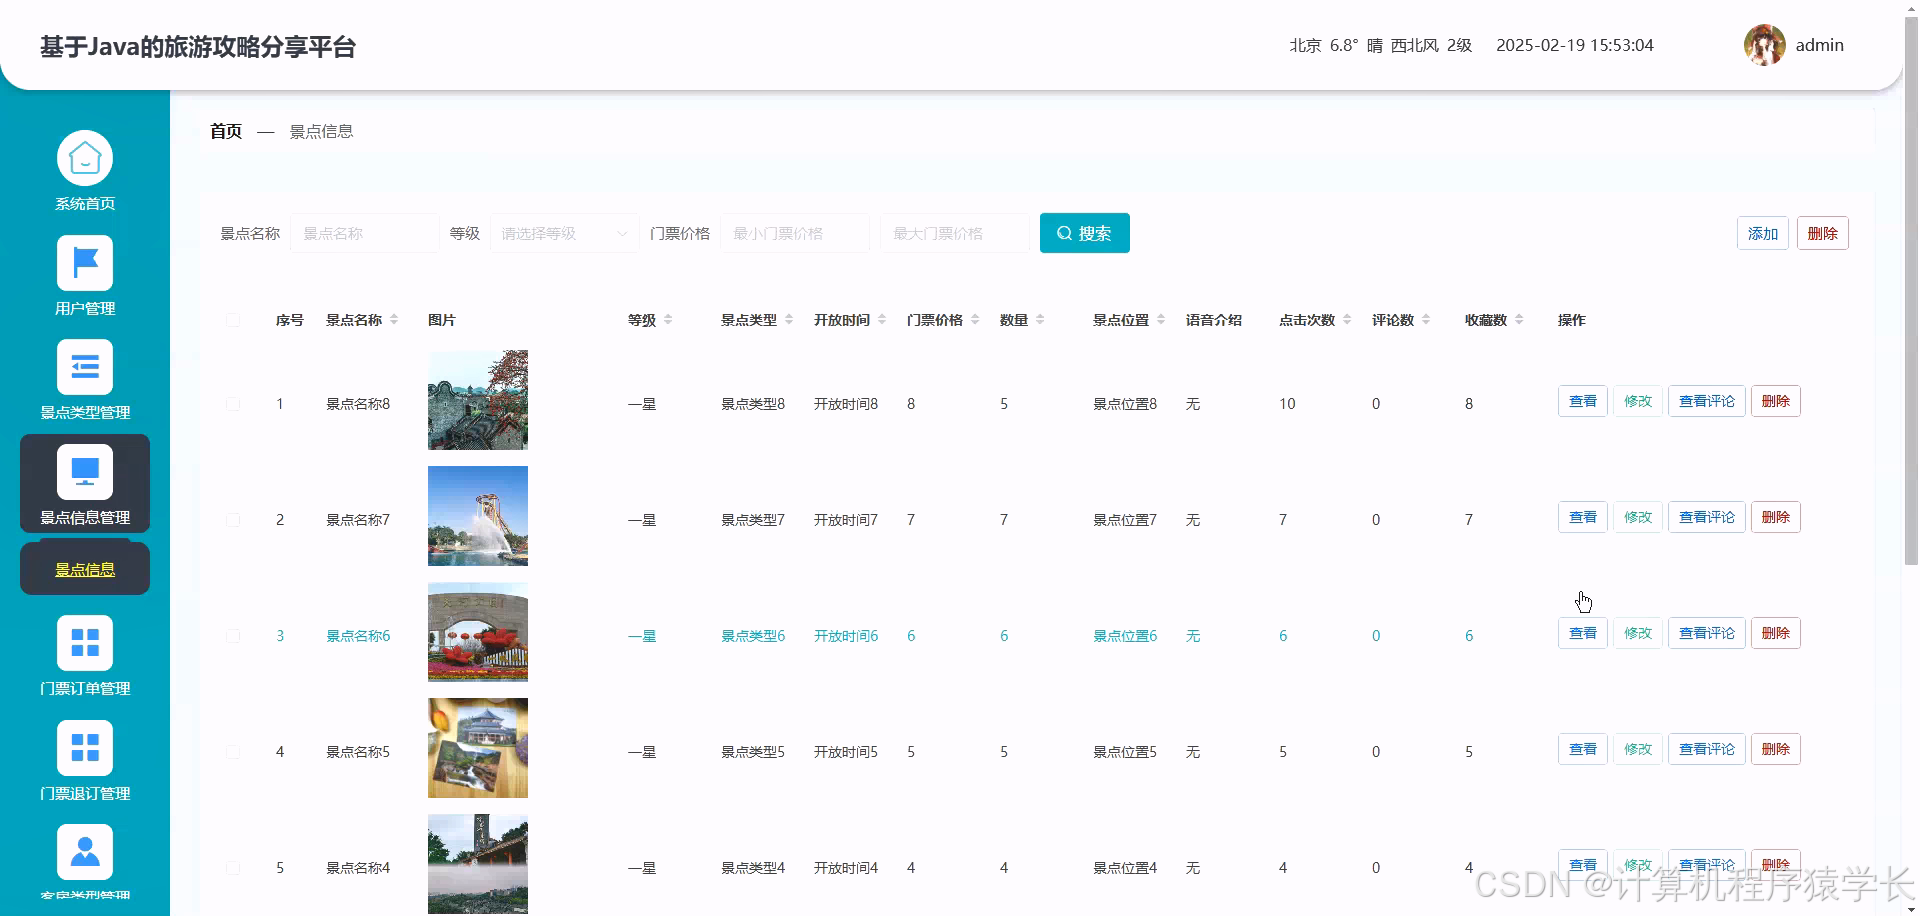1920x916 pixels.
Task: Click 删除 for 景点名称5
Action: click(1776, 749)
